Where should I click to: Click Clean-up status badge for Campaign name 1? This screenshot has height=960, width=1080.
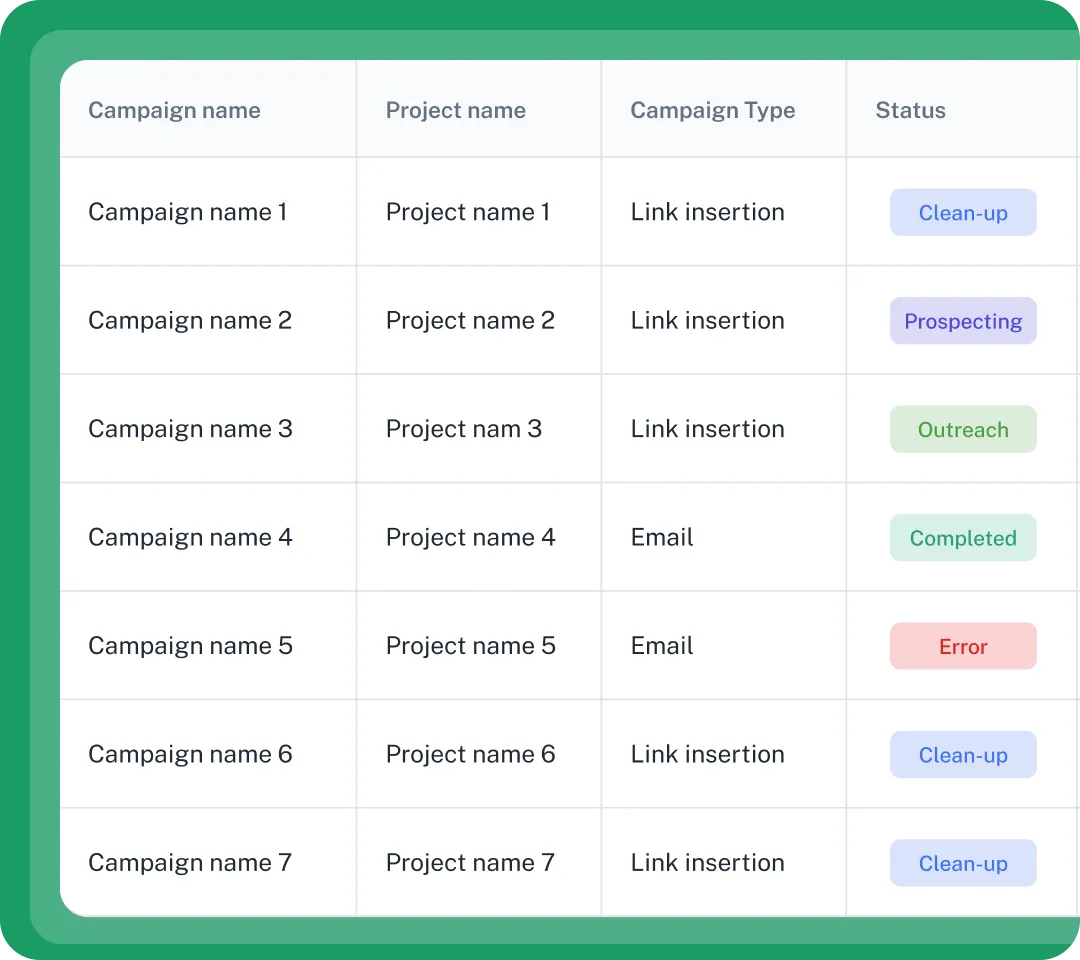pyautogui.click(x=963, y=213)
